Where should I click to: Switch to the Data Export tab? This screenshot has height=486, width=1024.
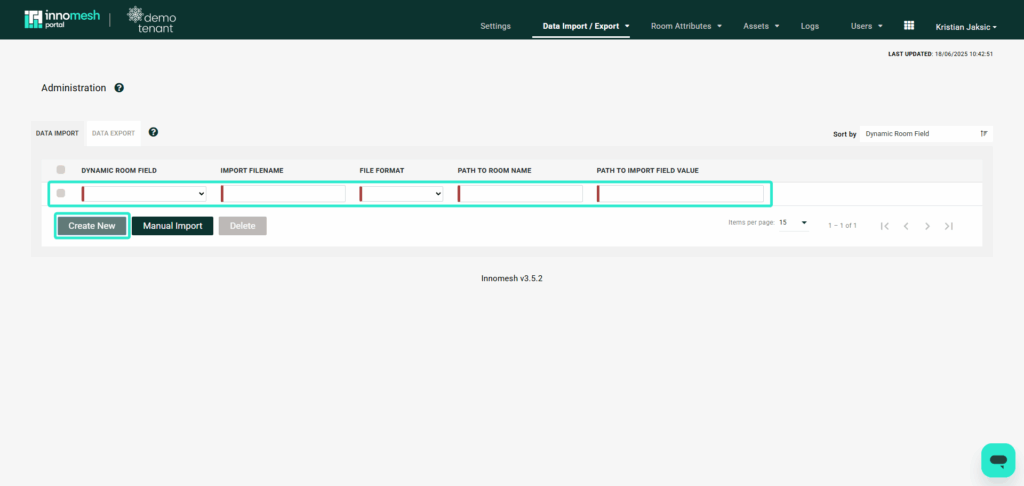tap(114, 133)
